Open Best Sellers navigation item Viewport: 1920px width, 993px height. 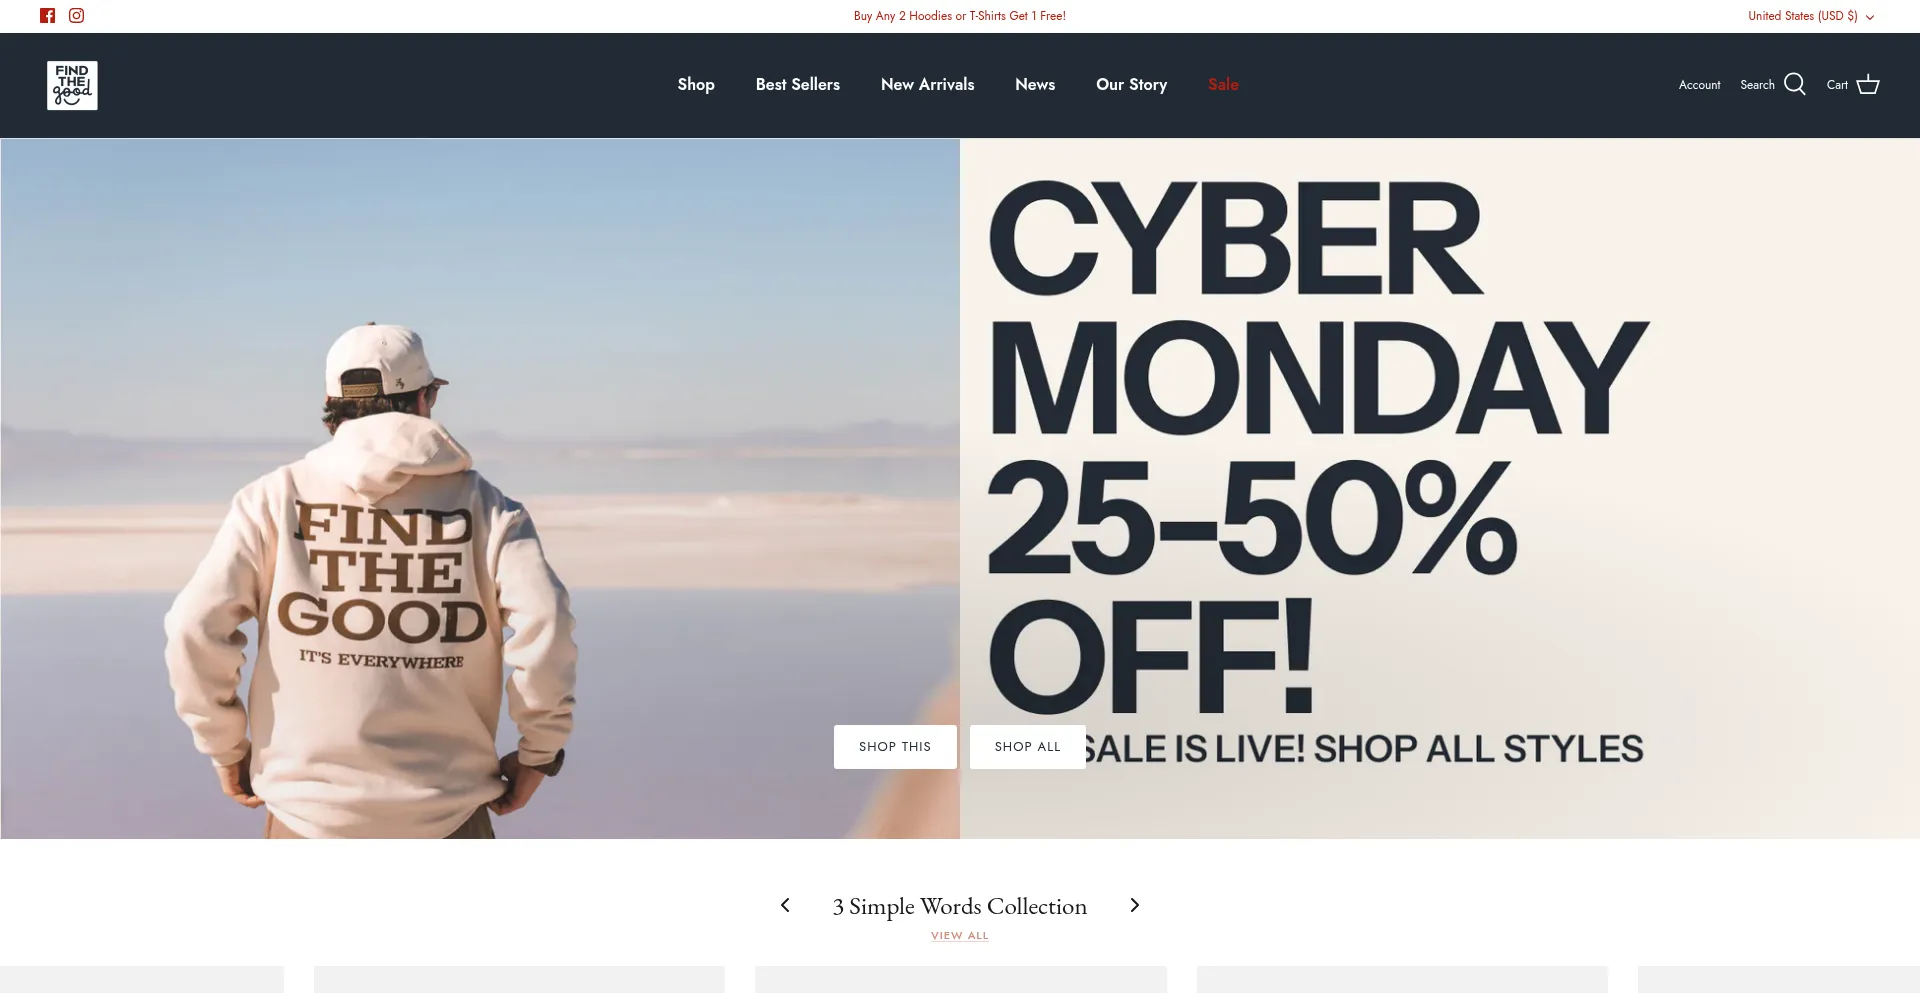pyautogui.click(x=798, y=85)
